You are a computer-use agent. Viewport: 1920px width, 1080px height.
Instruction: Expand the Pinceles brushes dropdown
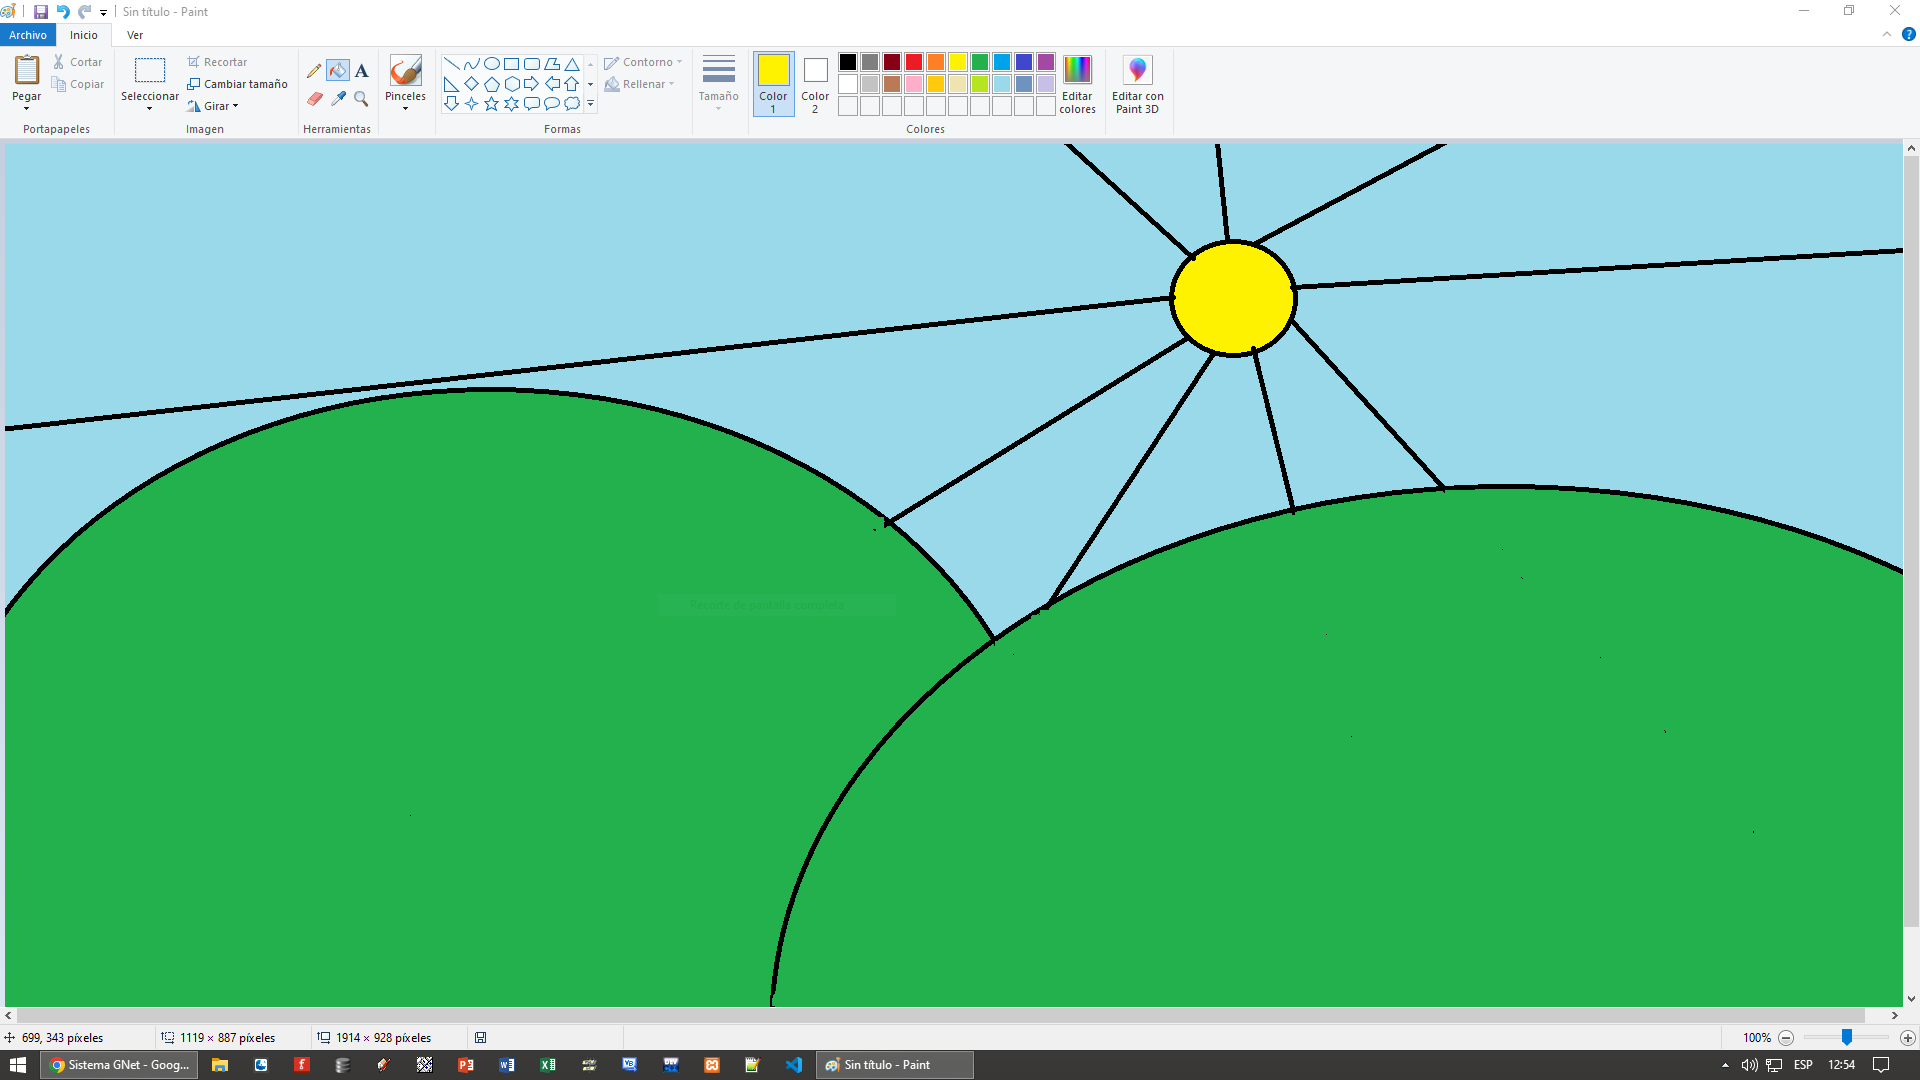tap(405, 108)
